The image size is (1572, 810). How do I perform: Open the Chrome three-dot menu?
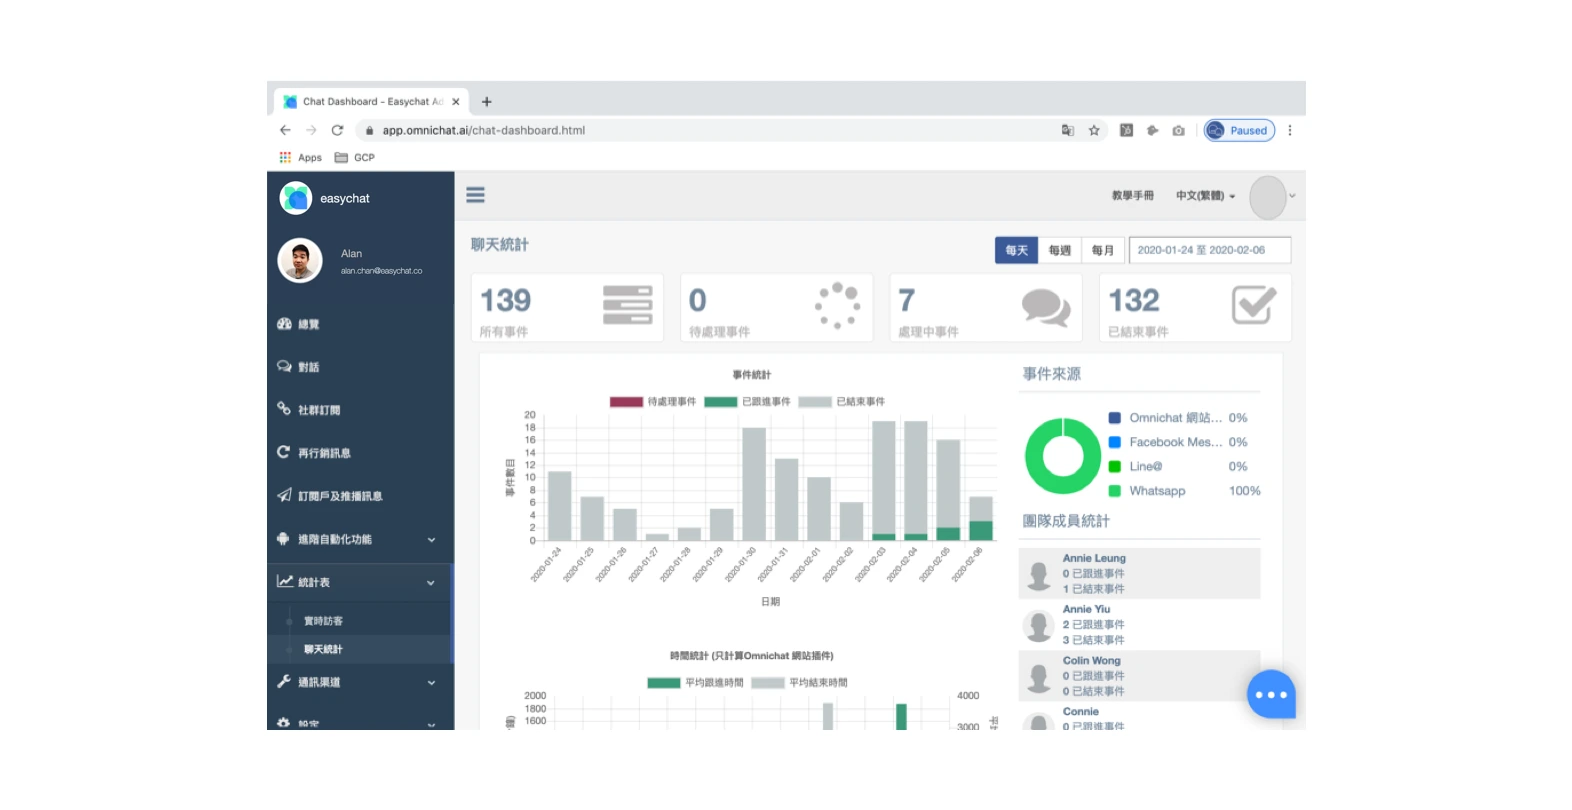1290,130
